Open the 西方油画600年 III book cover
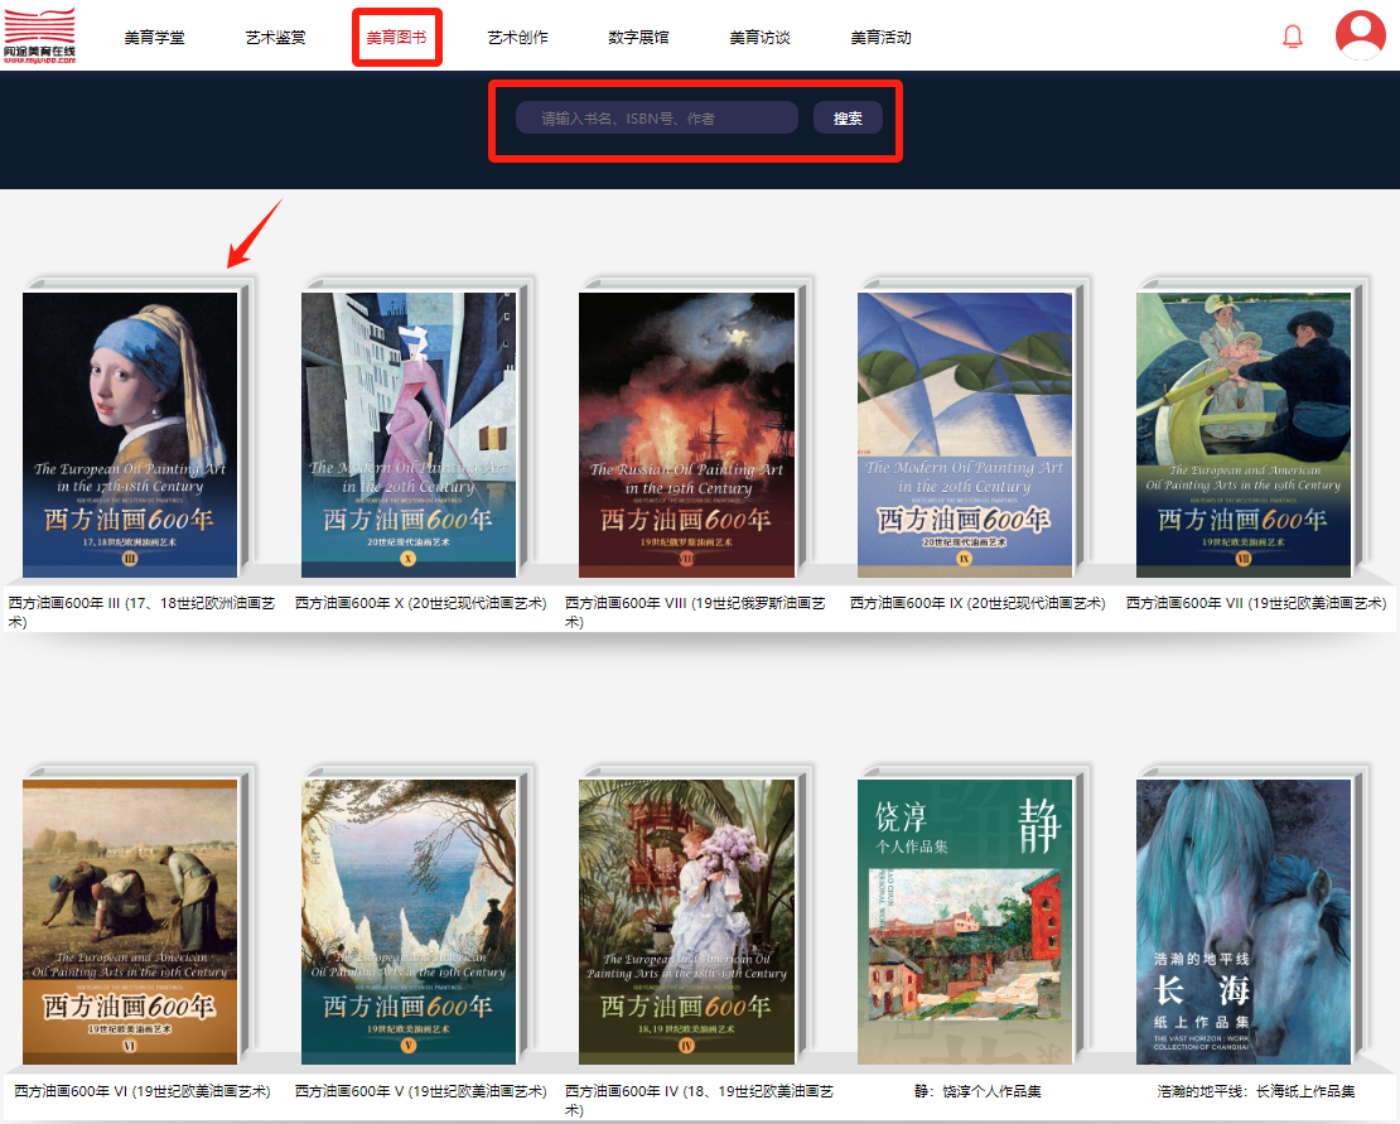This screenshot has height=1124, width=1400. pos(130,434)
